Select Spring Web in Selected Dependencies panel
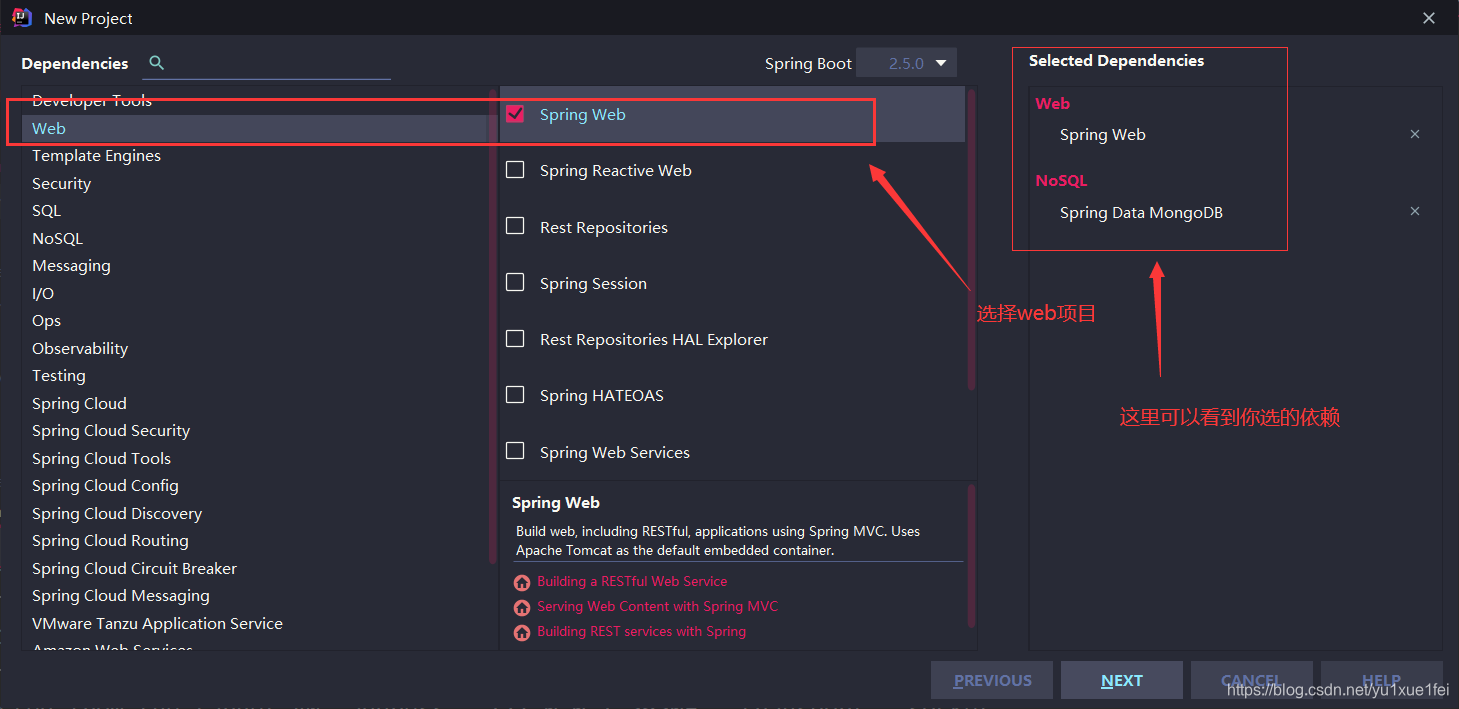This screenshot has width=1459, height=709. pos(1103,135)
